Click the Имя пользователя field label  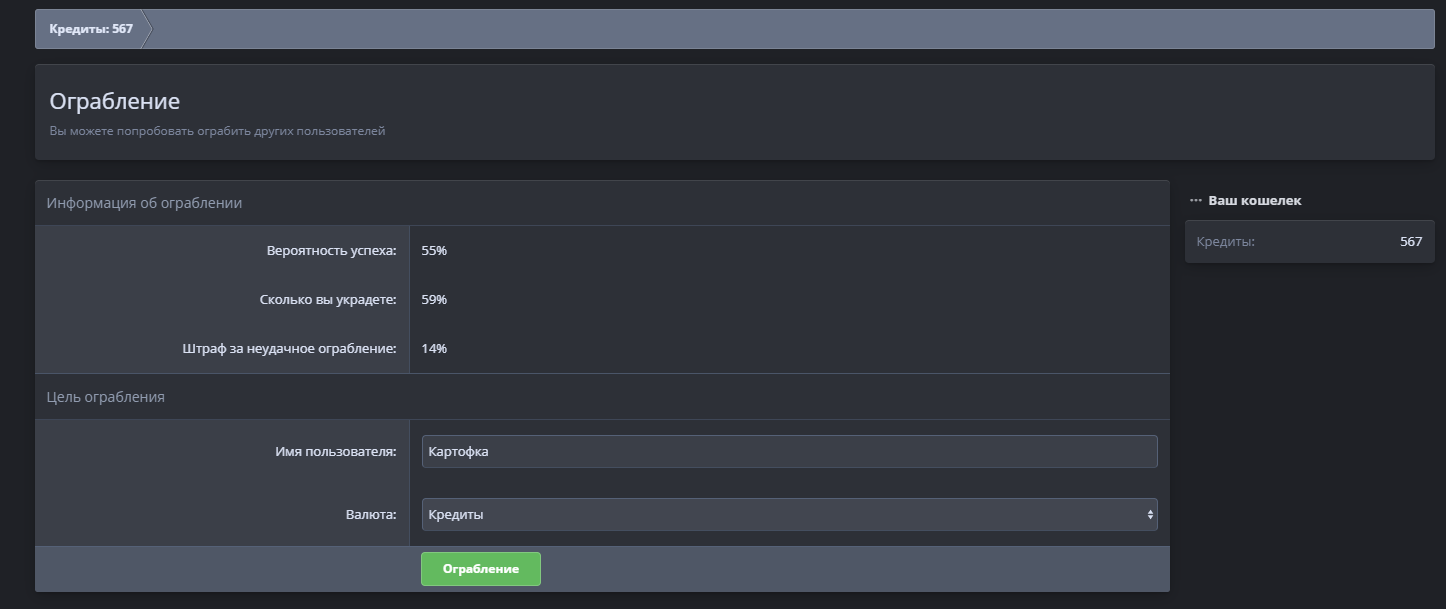[335, 452]
